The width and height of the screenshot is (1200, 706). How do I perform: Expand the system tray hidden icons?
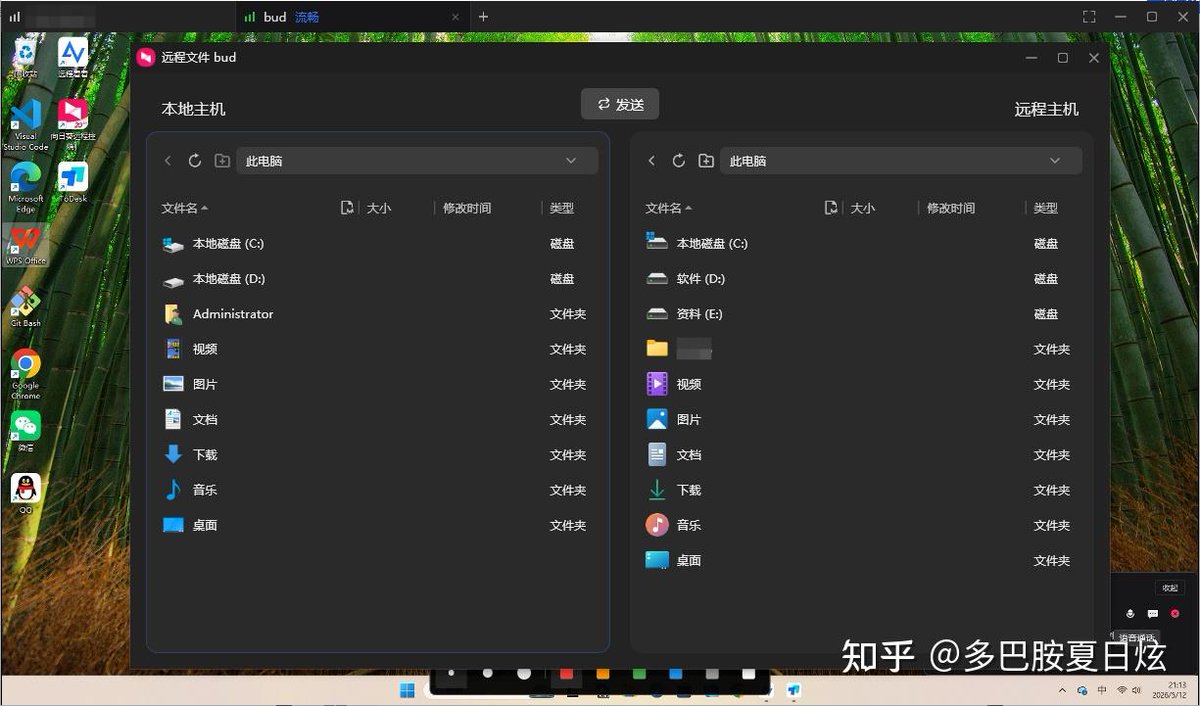coord(1062,691)
